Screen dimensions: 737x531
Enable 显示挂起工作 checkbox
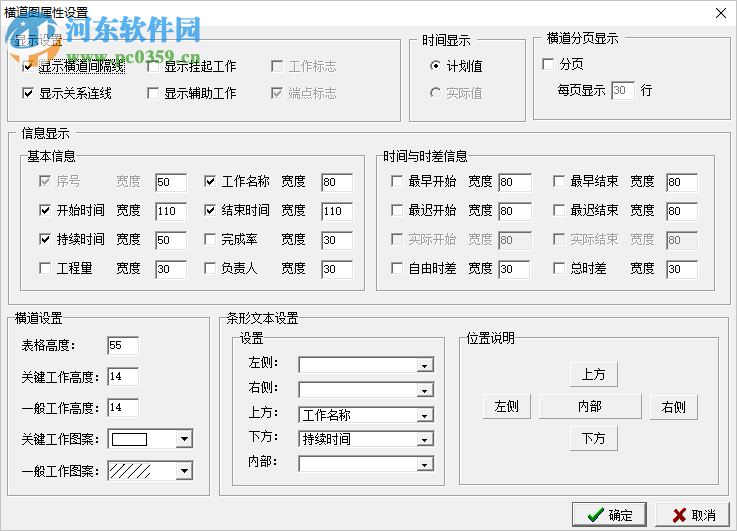pyautogui.click(x=153, y=67)
